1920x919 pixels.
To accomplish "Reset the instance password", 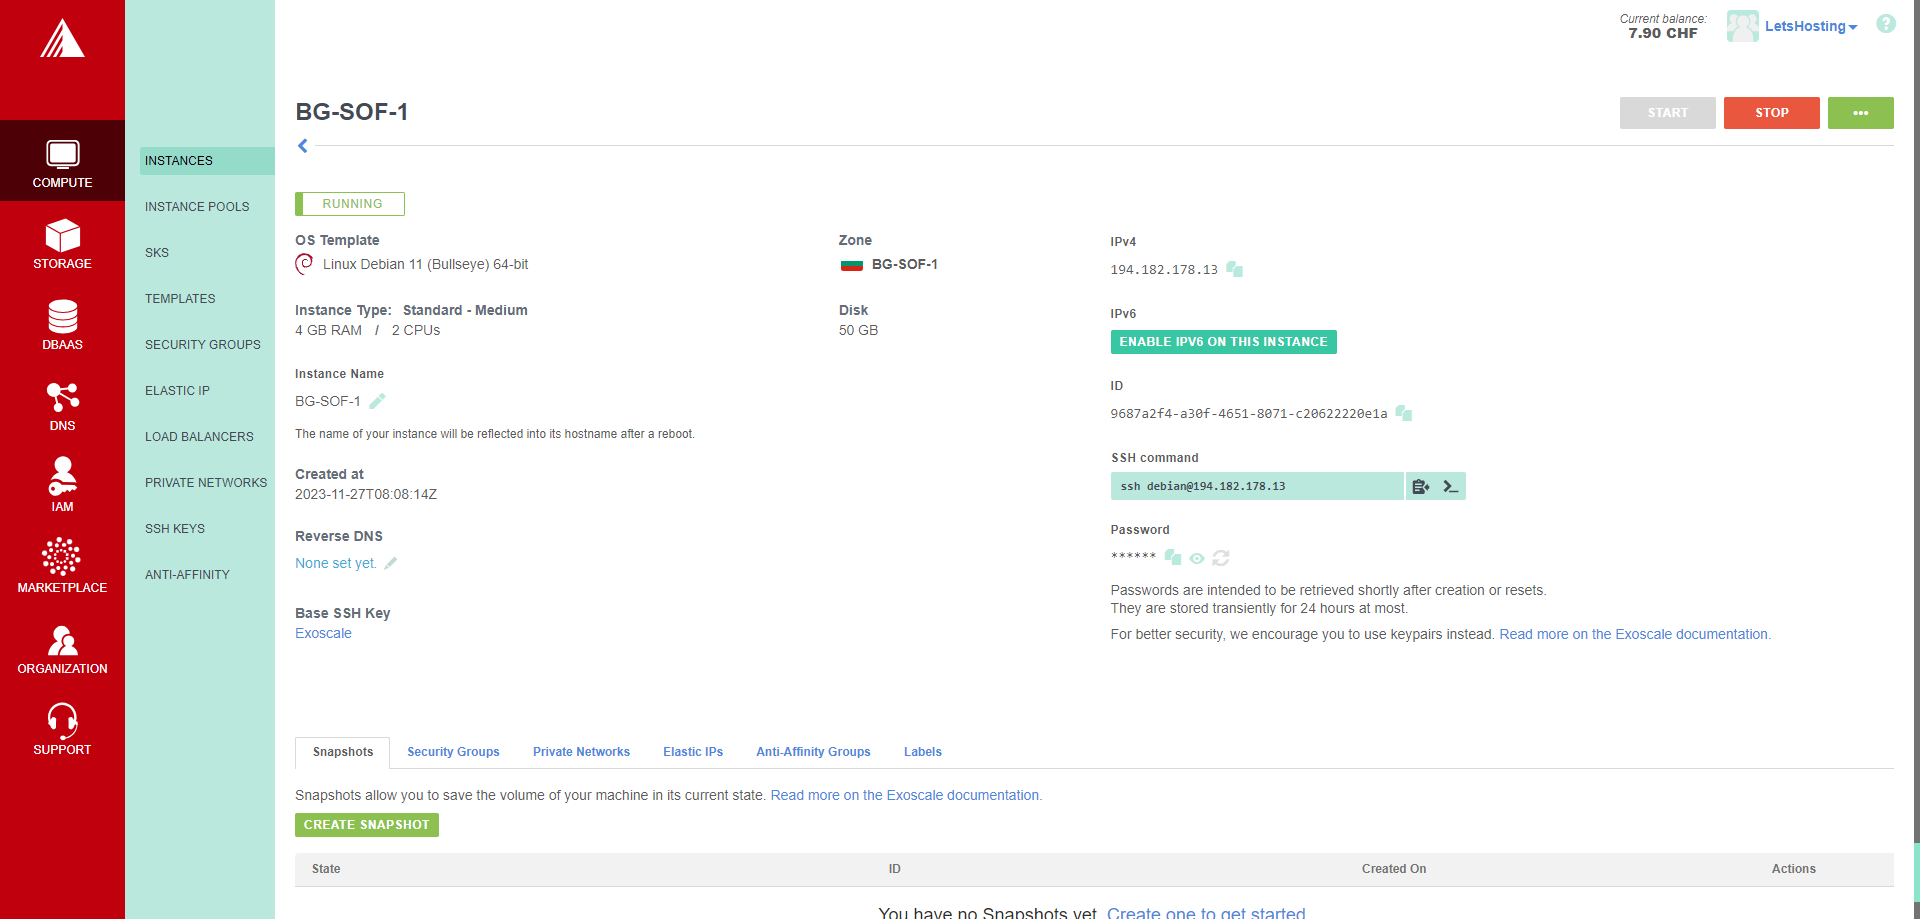I will click(x=1221, y=558).
